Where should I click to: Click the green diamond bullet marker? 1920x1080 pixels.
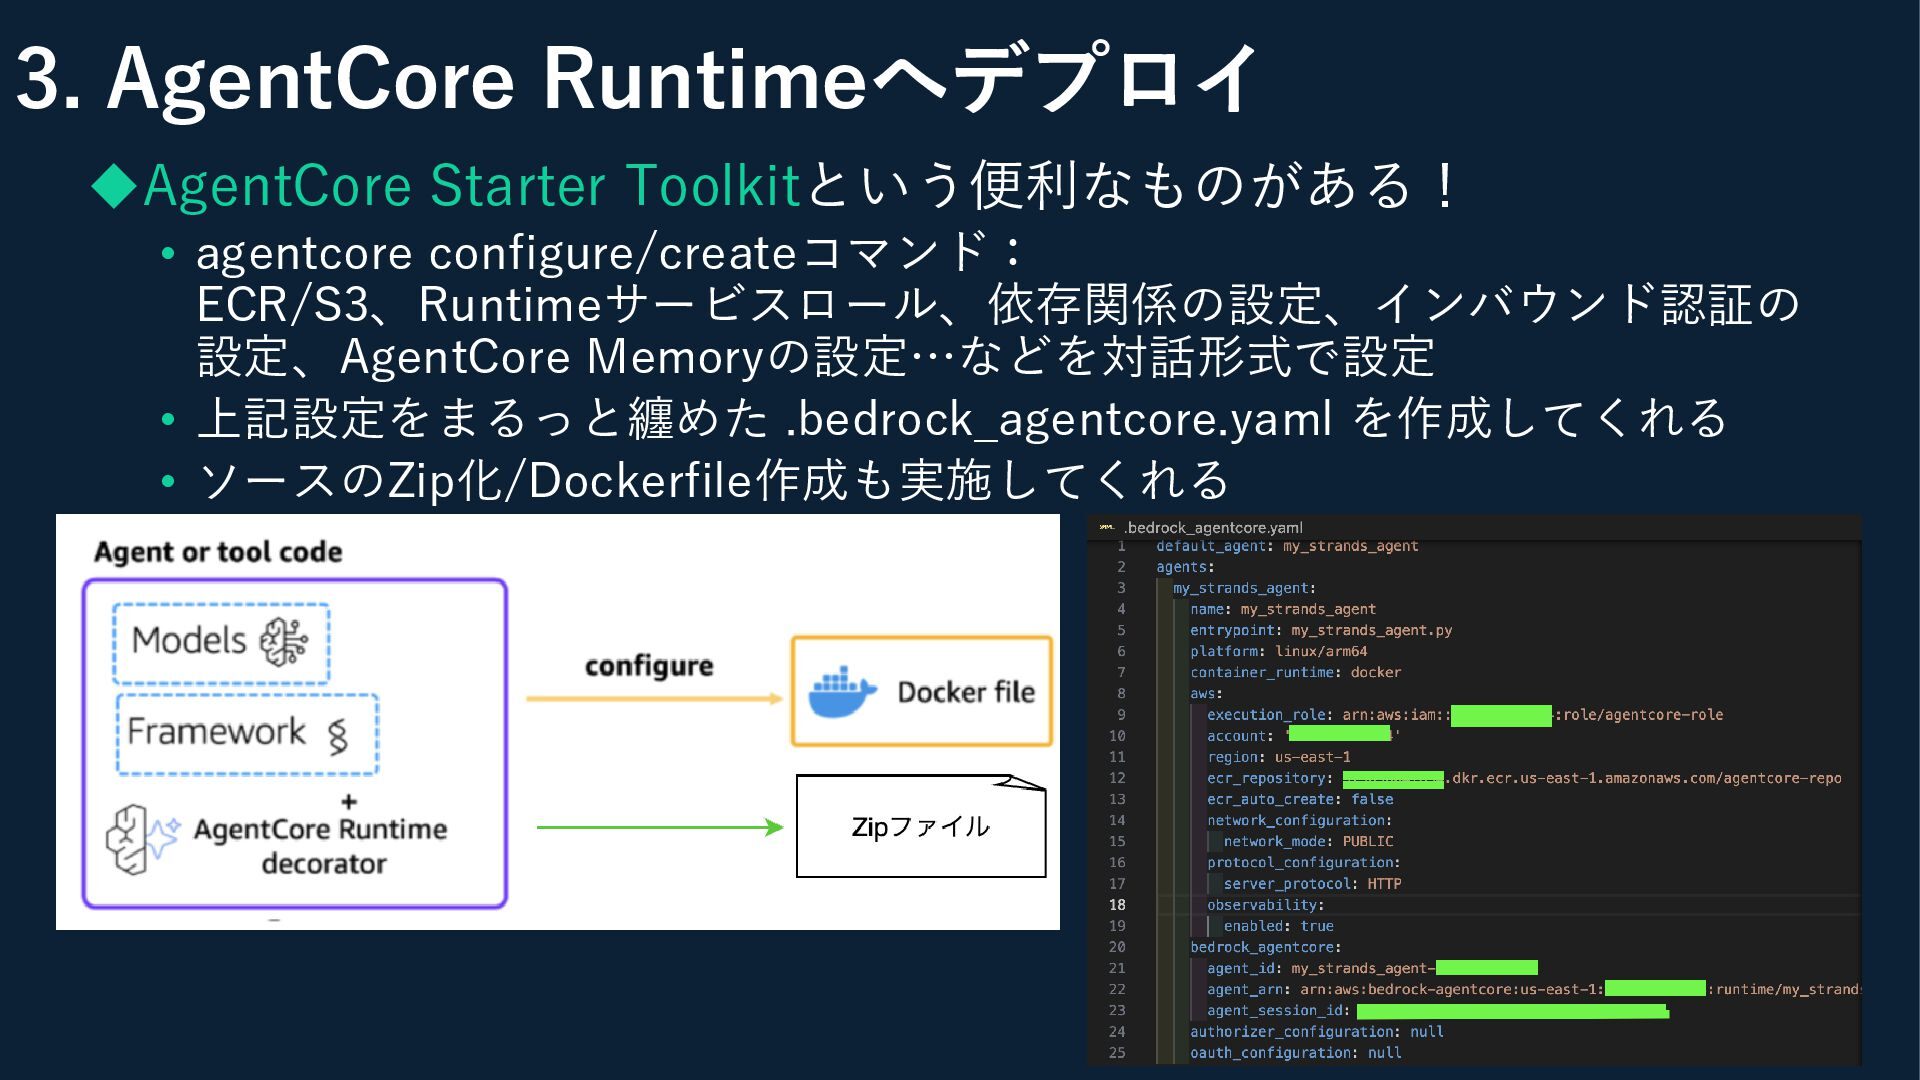(x=113, y=186)
